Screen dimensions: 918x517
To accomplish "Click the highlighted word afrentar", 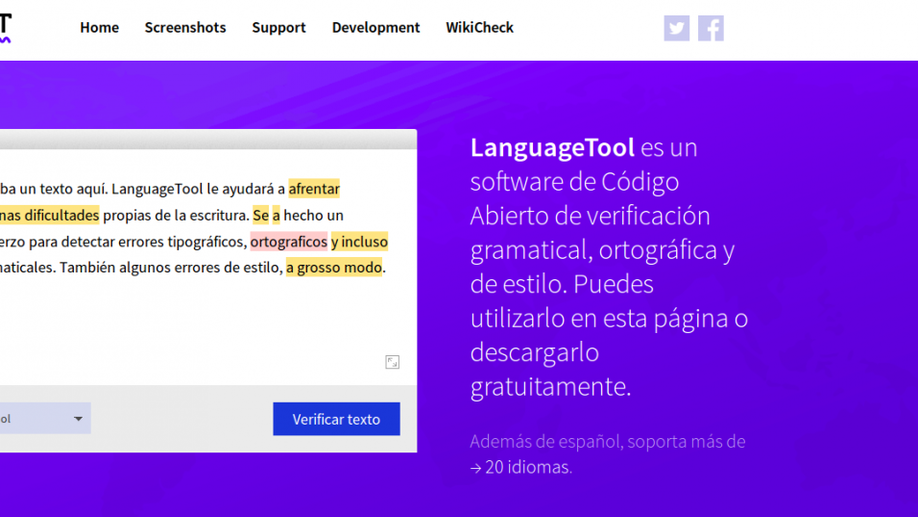I will click(314, 189).
